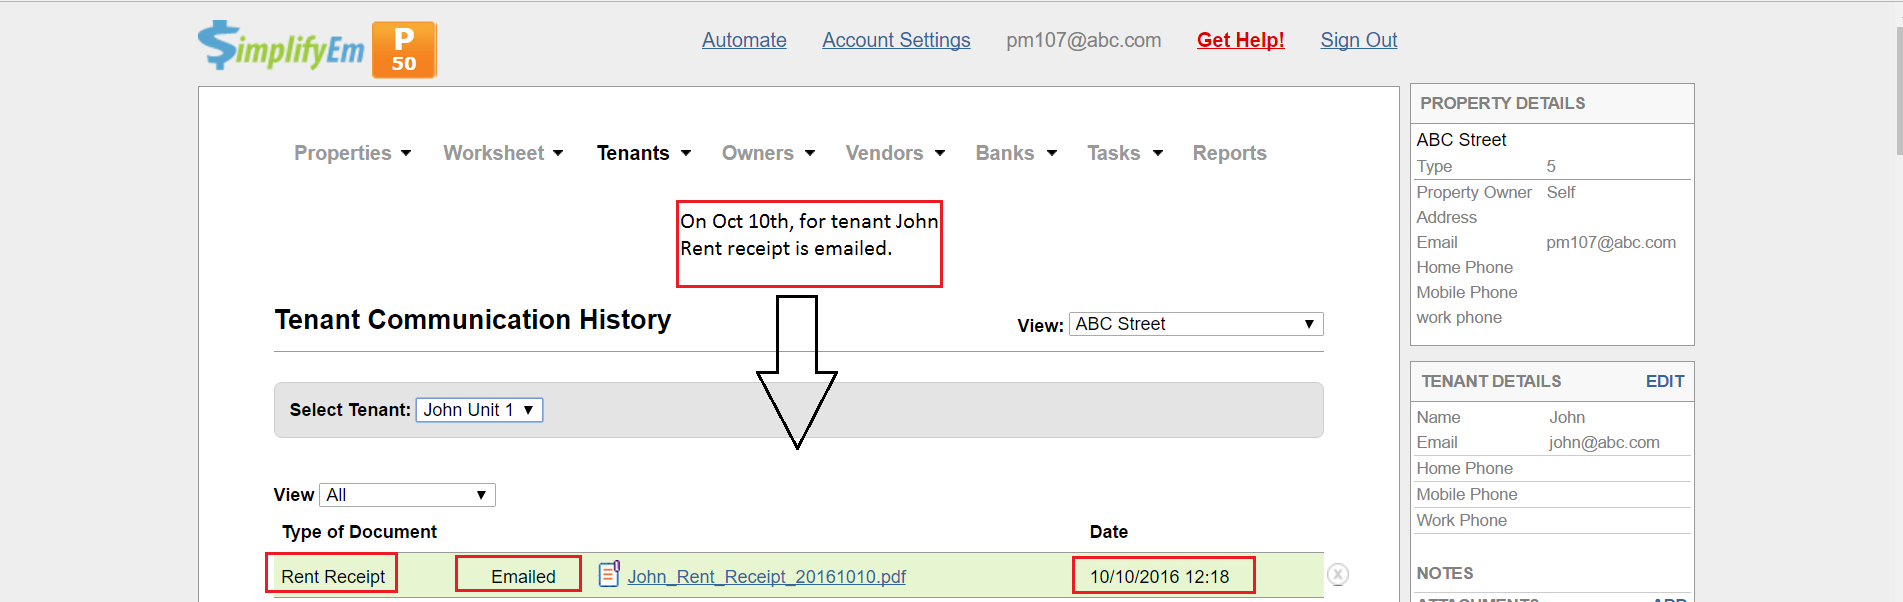Click the orange P 50 plan badge
The width and height of the screenshot is (1903, 602).
coord(404,49)
